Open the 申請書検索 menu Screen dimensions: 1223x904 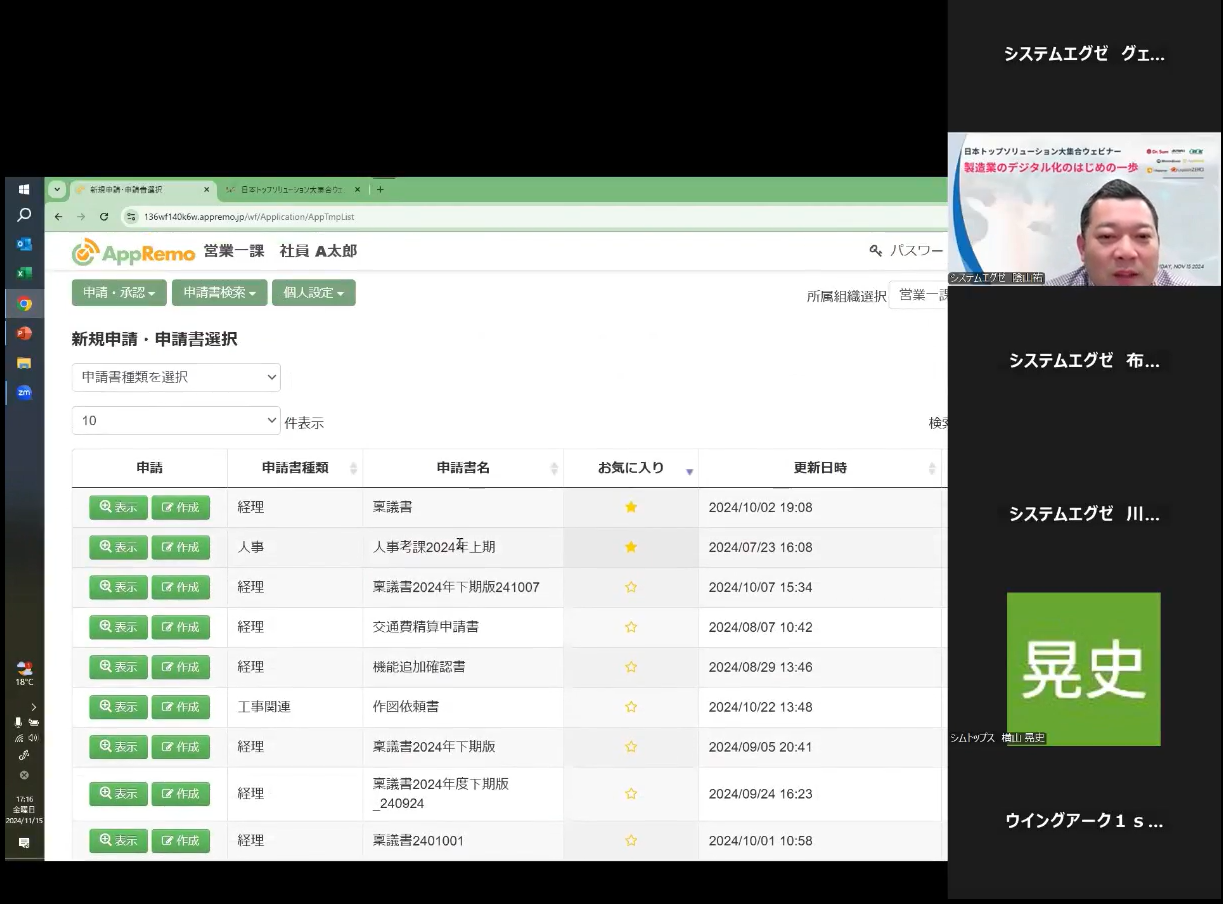tap(219, 293)
